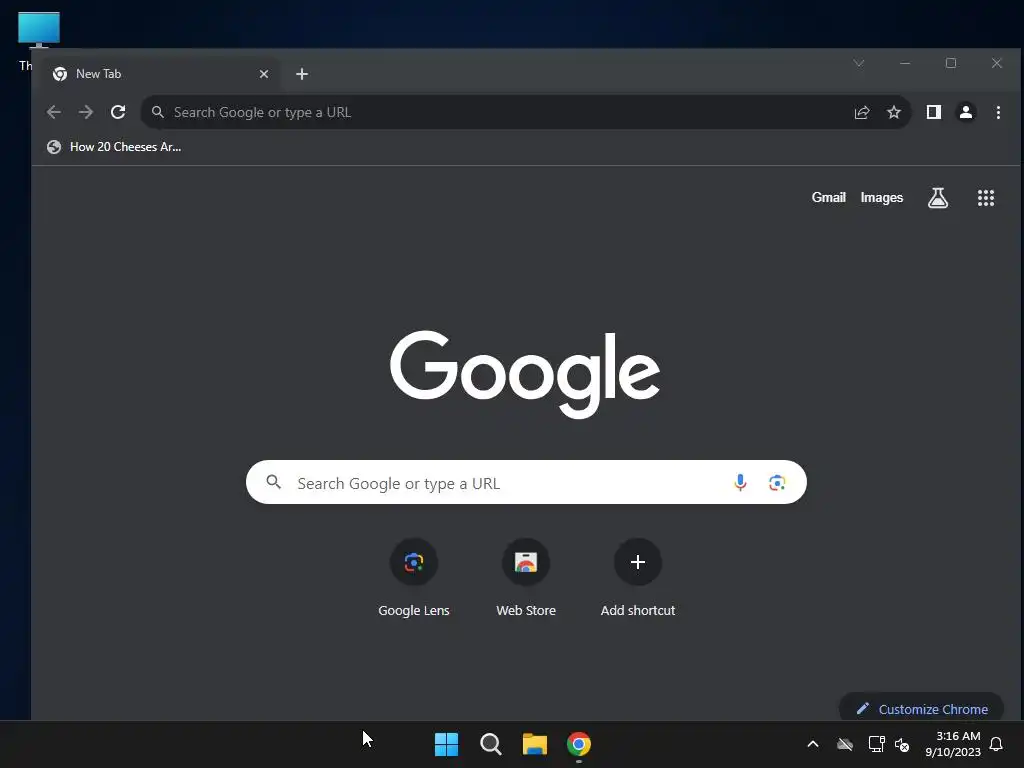Open the Images link
Image resolution: width=1024 pixels, height=768 pixels.
pos(882,197)
